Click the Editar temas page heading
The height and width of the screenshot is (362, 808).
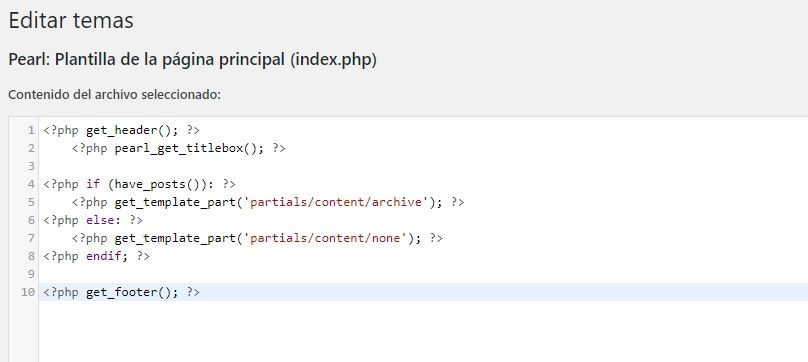tap(71, 21)
